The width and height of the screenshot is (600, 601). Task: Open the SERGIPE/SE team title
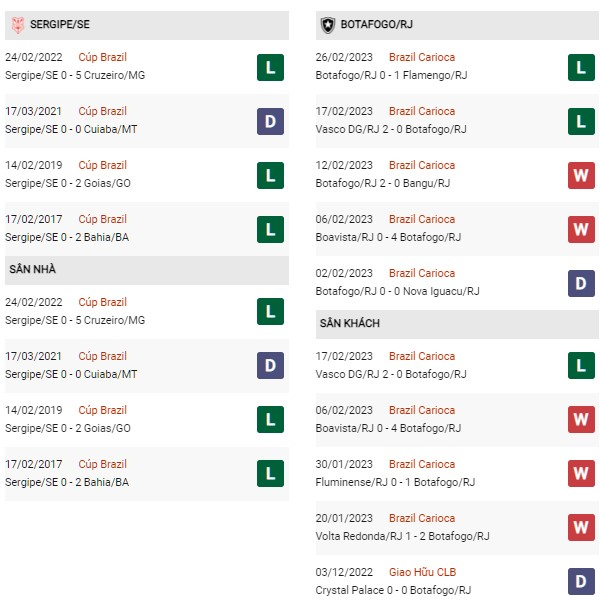coord(60,25)
